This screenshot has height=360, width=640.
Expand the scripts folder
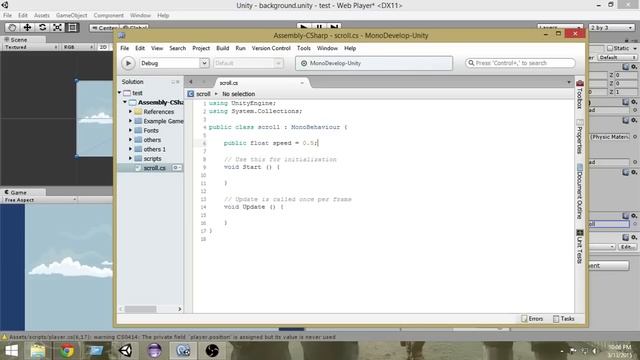tap(130, 158)
